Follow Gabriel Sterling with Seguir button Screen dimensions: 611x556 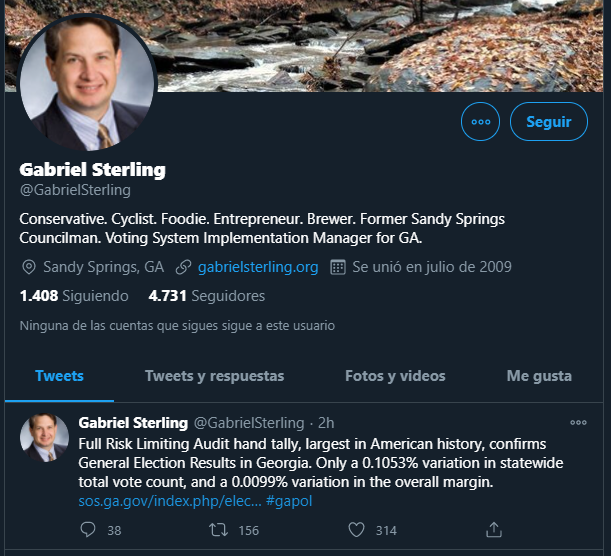549,122
